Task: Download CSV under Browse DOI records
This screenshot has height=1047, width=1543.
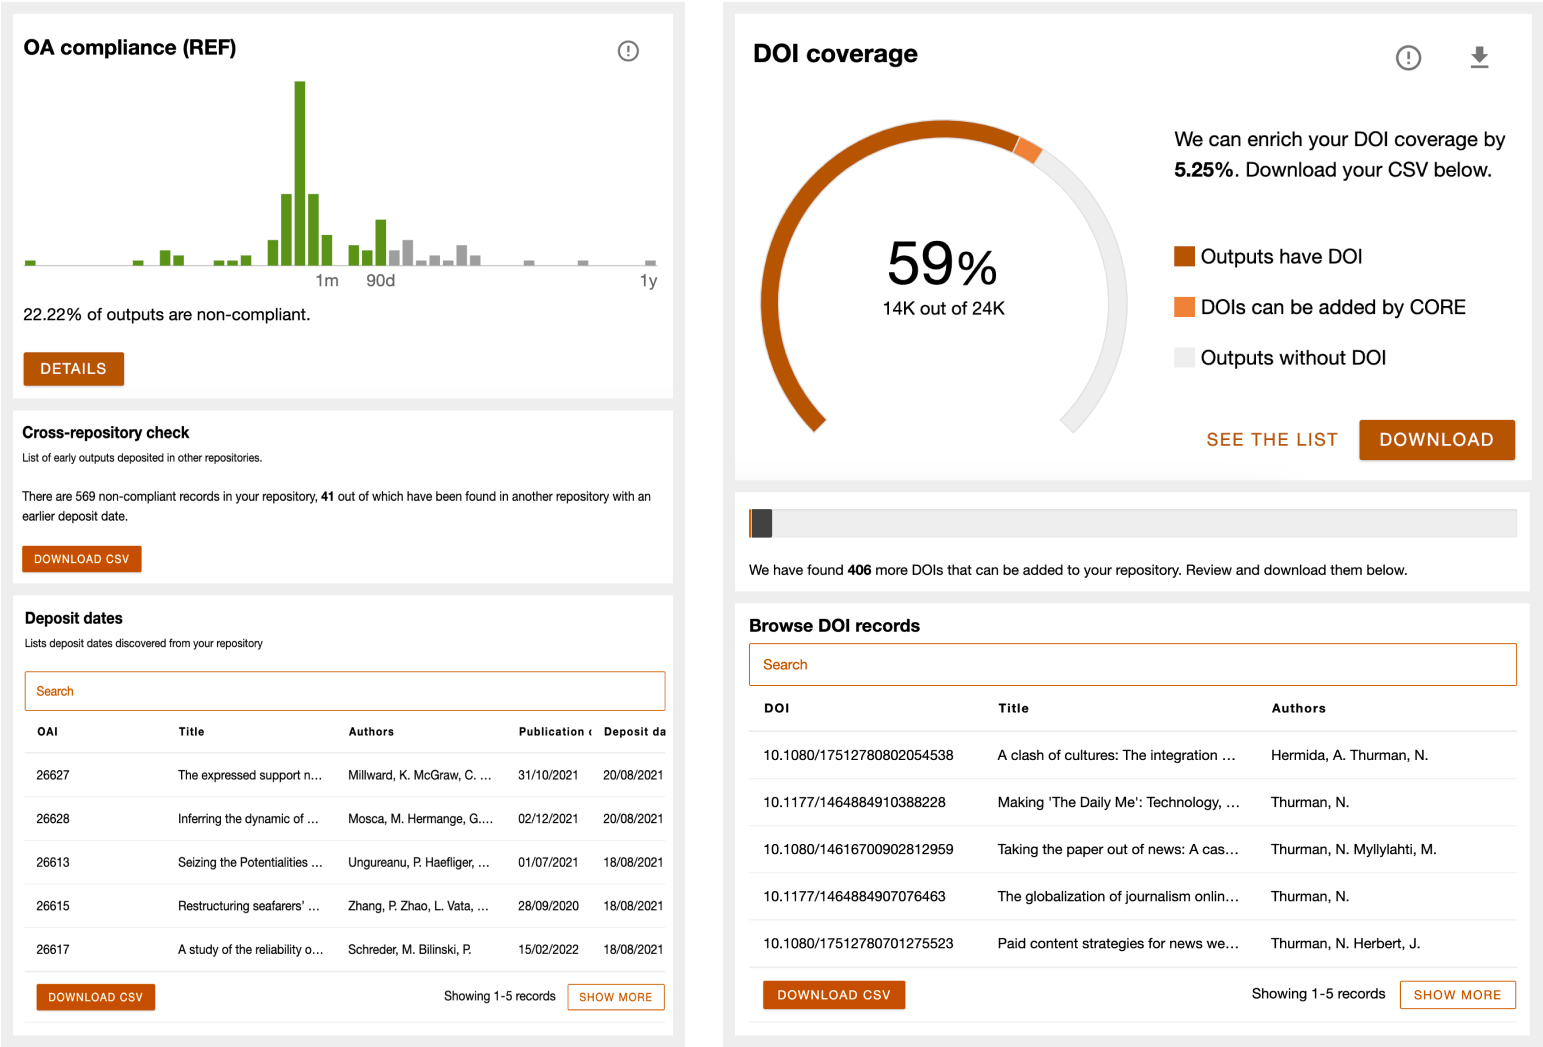Action: (834, 995)
